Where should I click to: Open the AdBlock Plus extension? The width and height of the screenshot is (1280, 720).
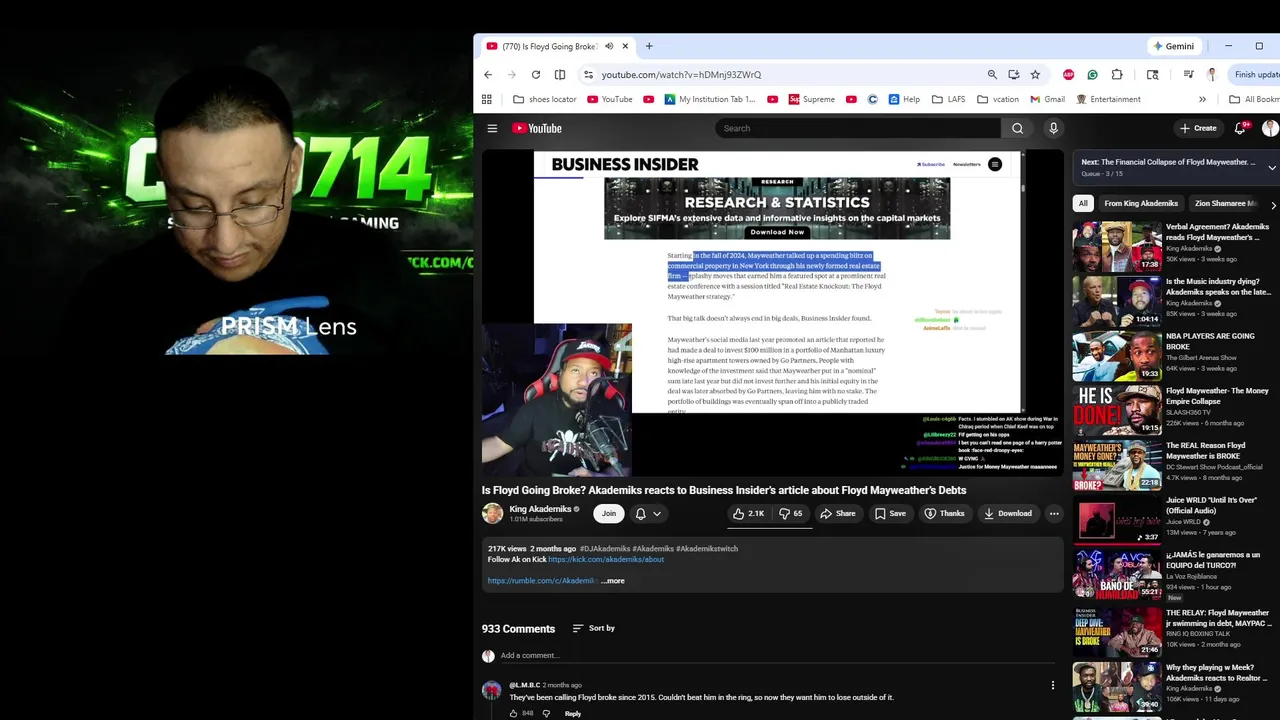pyautogui.click(x=1069, y=74)
